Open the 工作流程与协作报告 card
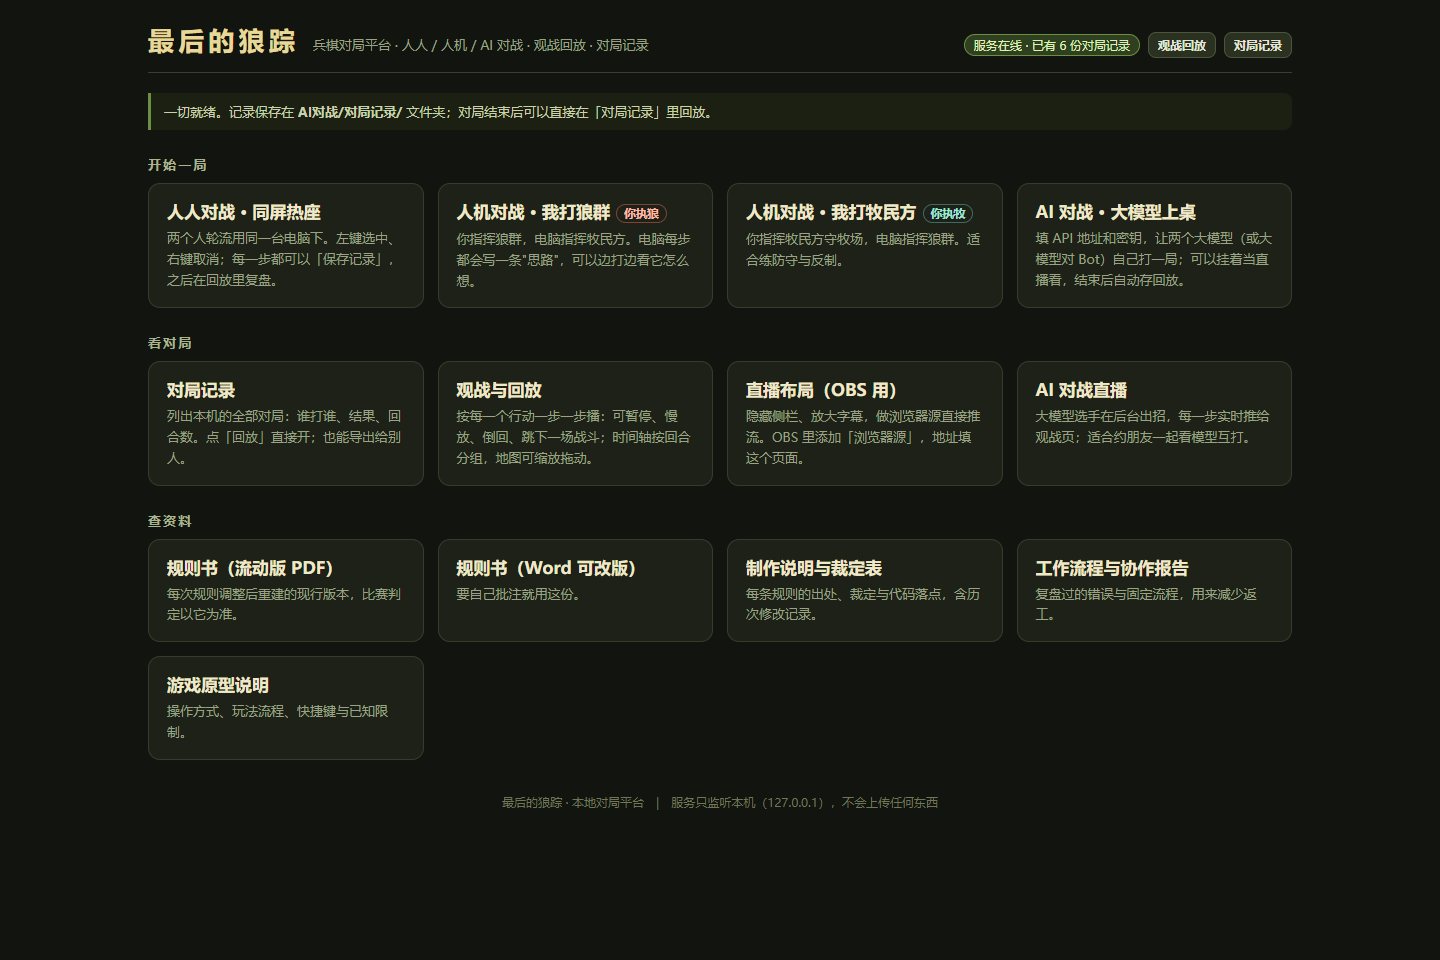 pyautogui.click(x=1154, y=590)
